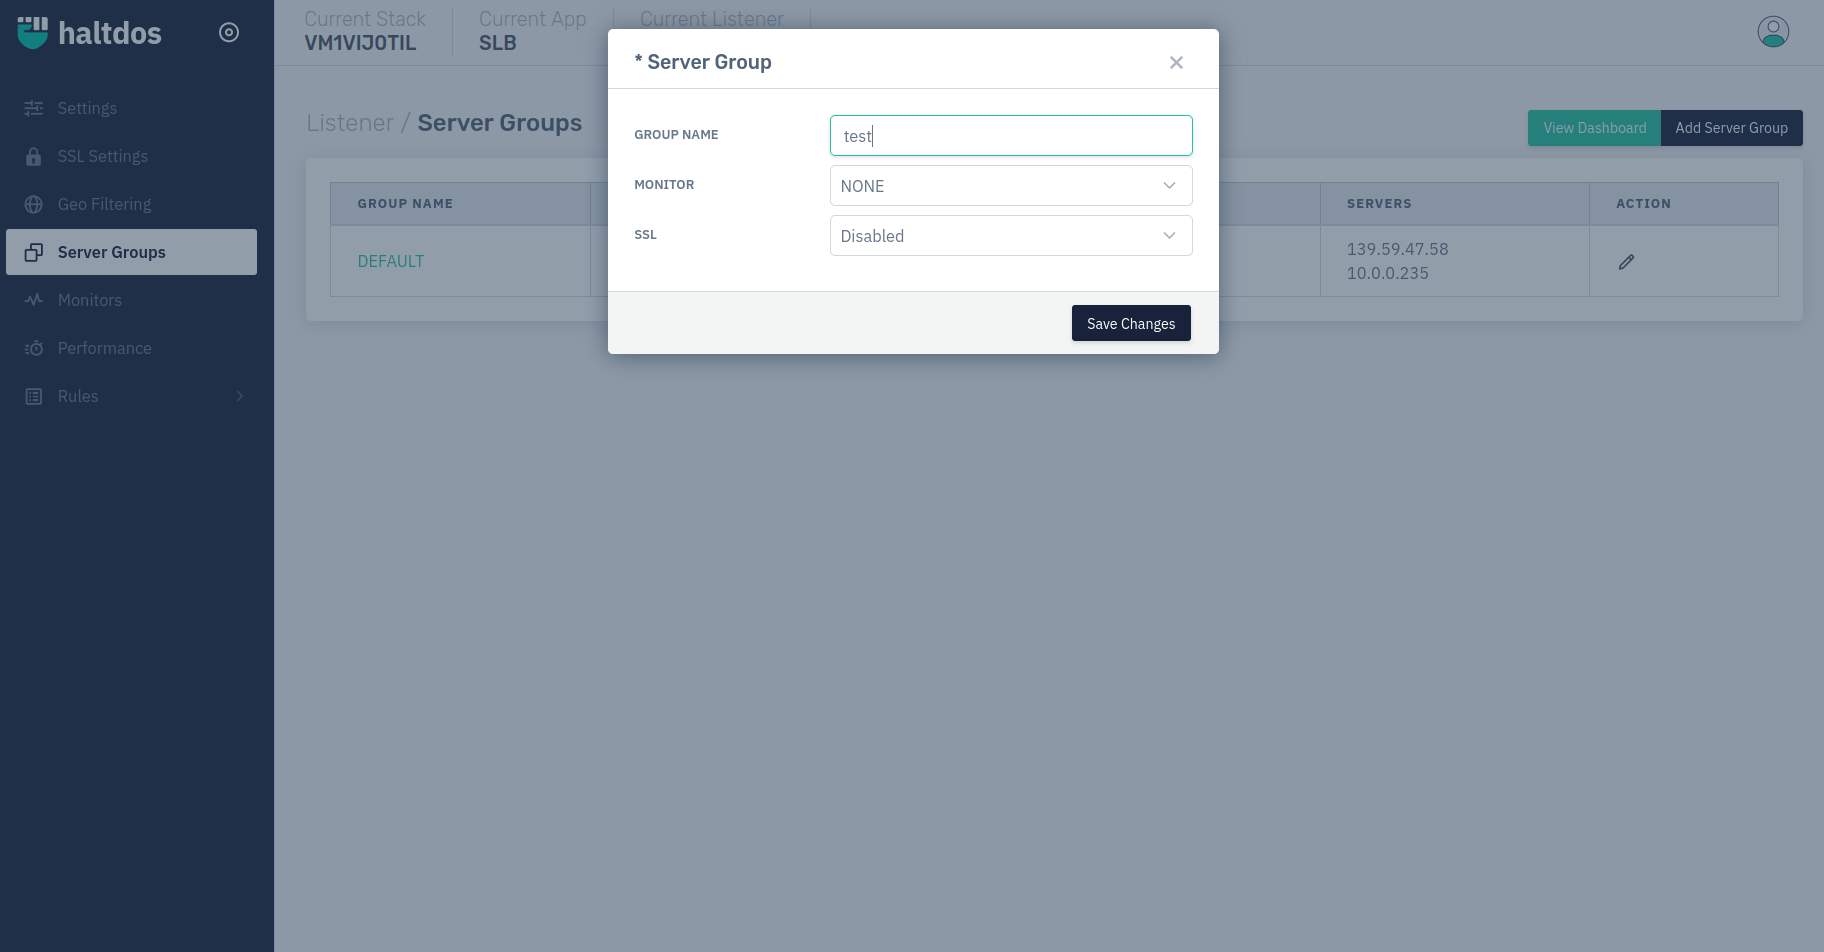Click the GROUP NAME column header
Screen dimensions: 1824x952
click(405, 204)
